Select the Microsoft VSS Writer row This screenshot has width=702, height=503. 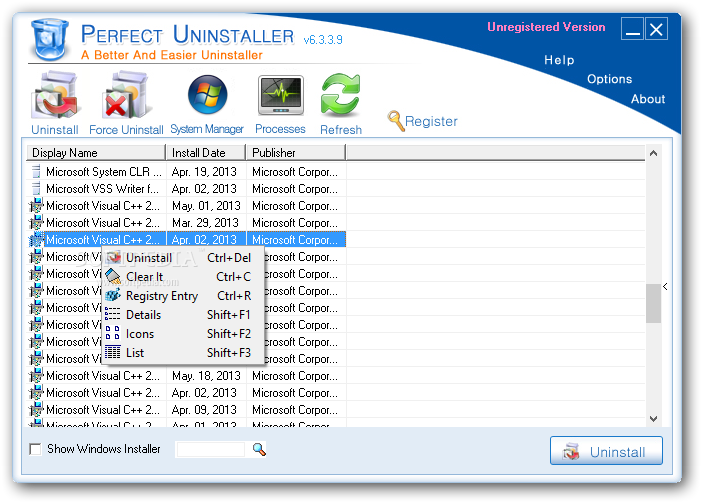click(x=186, y=189)
